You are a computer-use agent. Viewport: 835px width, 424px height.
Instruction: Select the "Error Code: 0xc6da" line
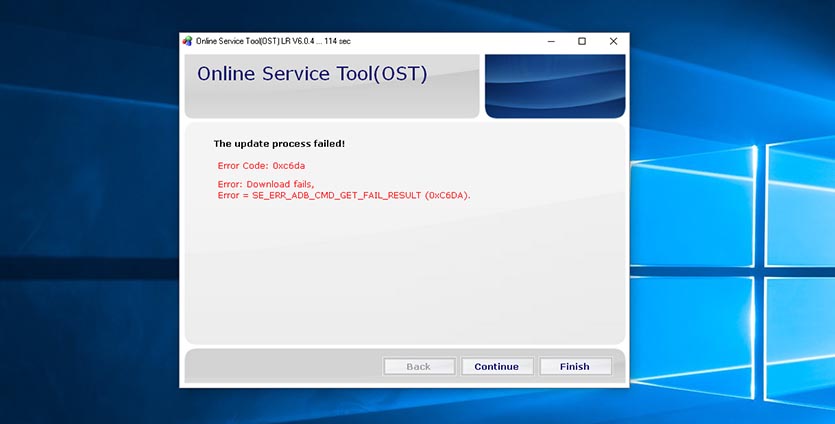(x=261, y=166)
